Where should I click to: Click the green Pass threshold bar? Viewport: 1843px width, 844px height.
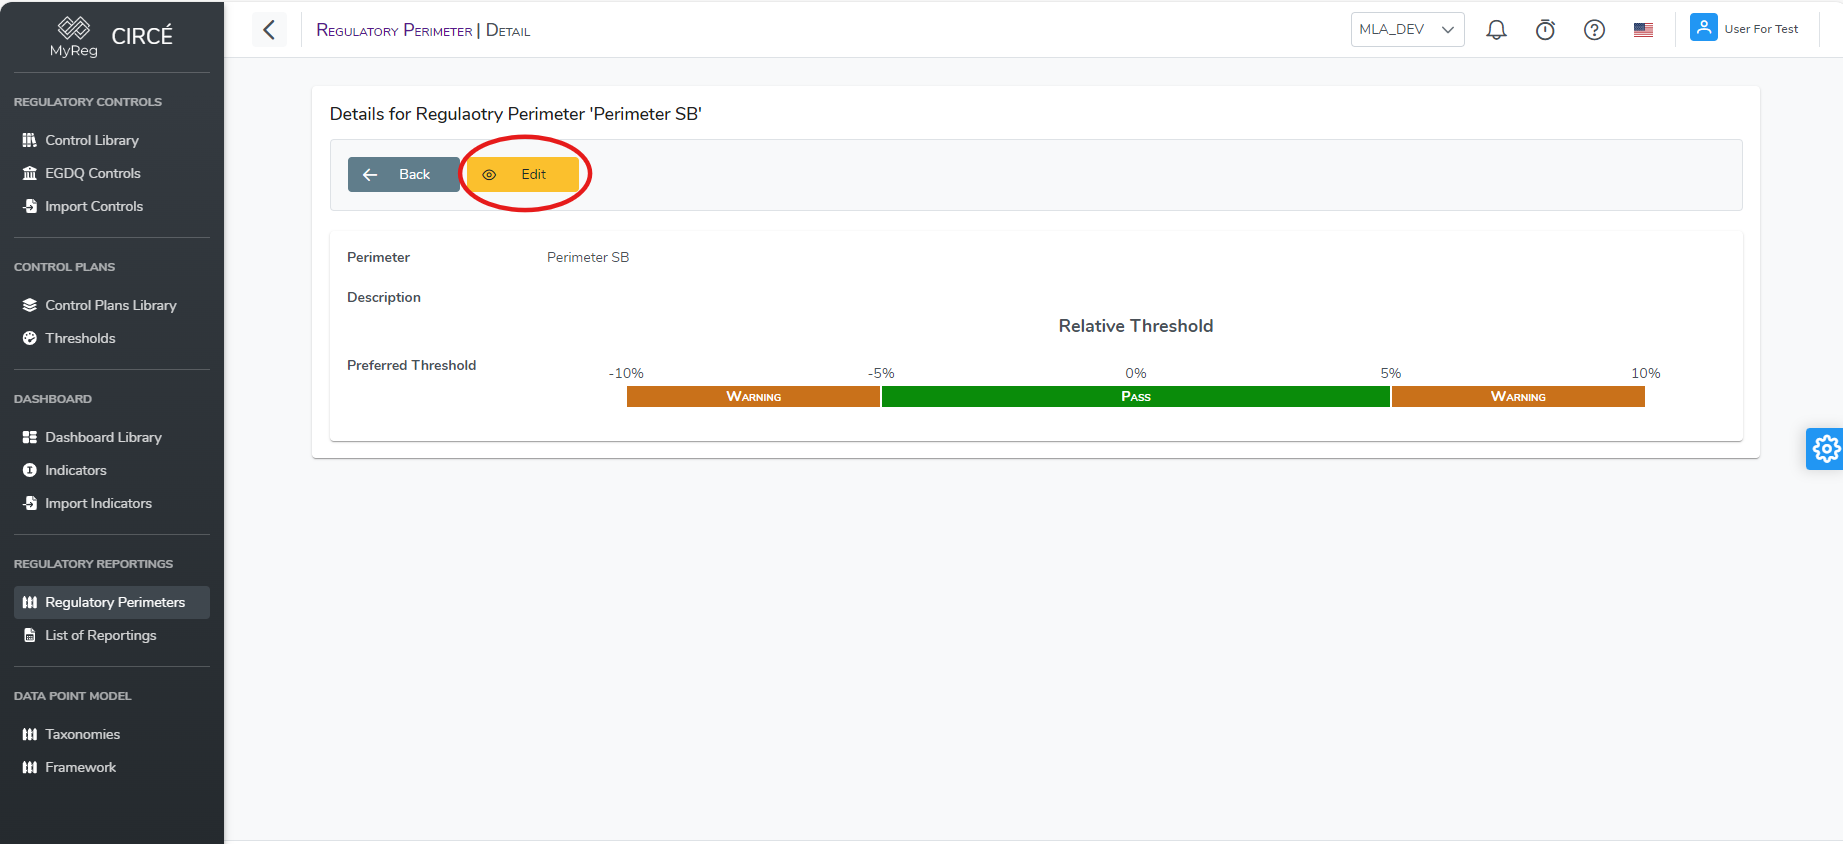click(x=1135, y=397)
